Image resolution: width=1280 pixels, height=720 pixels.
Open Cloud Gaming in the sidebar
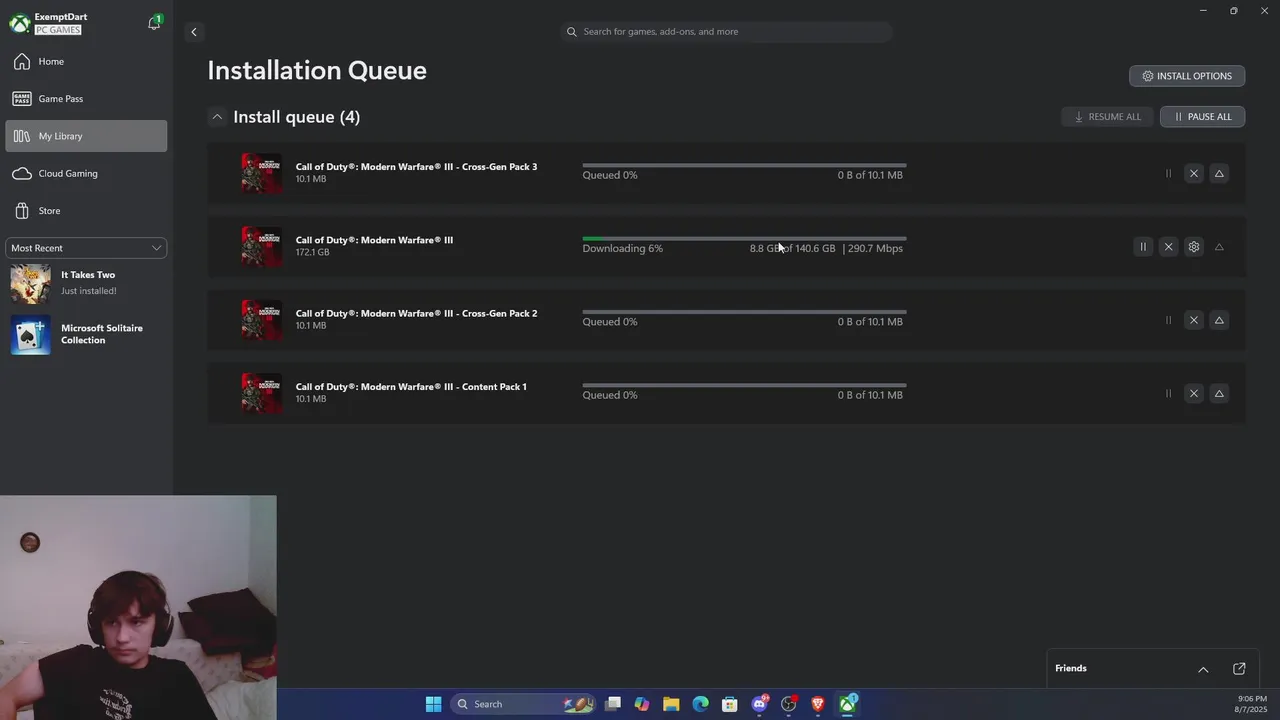[x=86, y=173]
